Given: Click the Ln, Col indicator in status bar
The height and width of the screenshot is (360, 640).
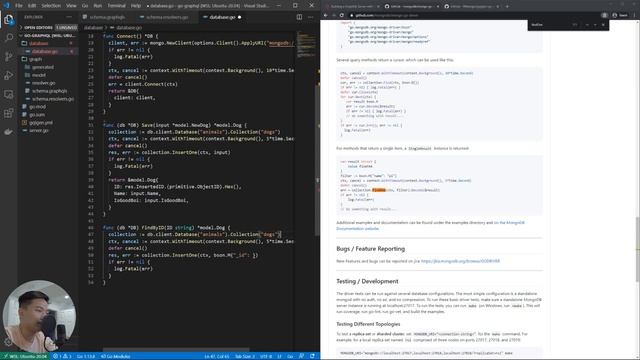Looking at the screenshot, I should click(217, 356).
